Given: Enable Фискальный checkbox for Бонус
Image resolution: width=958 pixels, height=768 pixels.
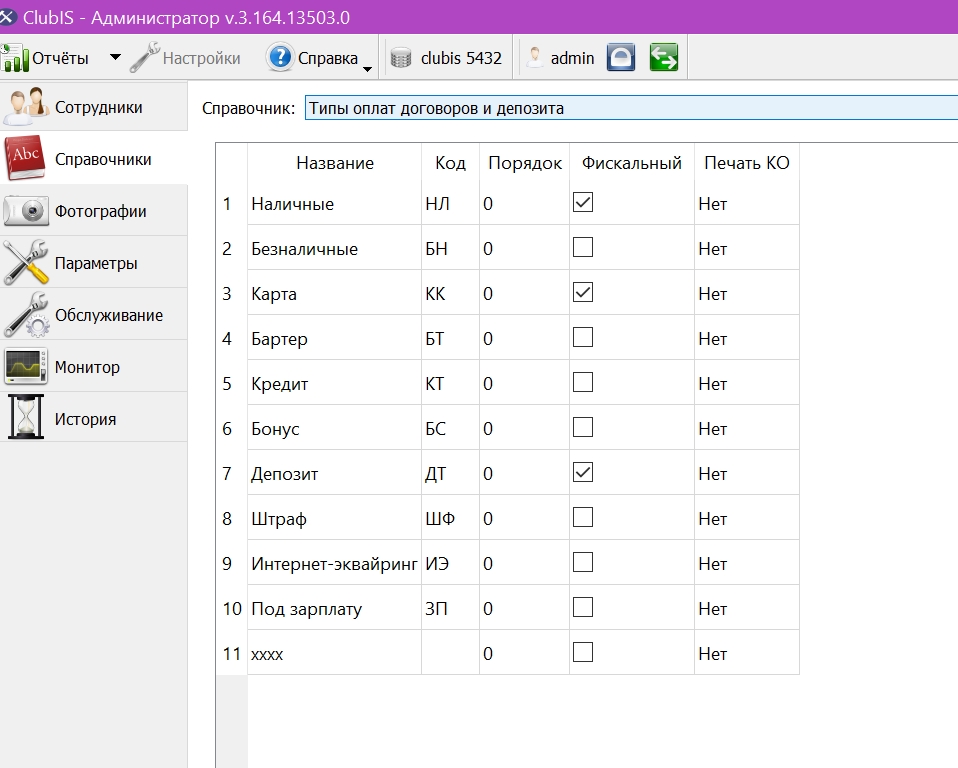Looking at the screenshot, I should (583, 428).
